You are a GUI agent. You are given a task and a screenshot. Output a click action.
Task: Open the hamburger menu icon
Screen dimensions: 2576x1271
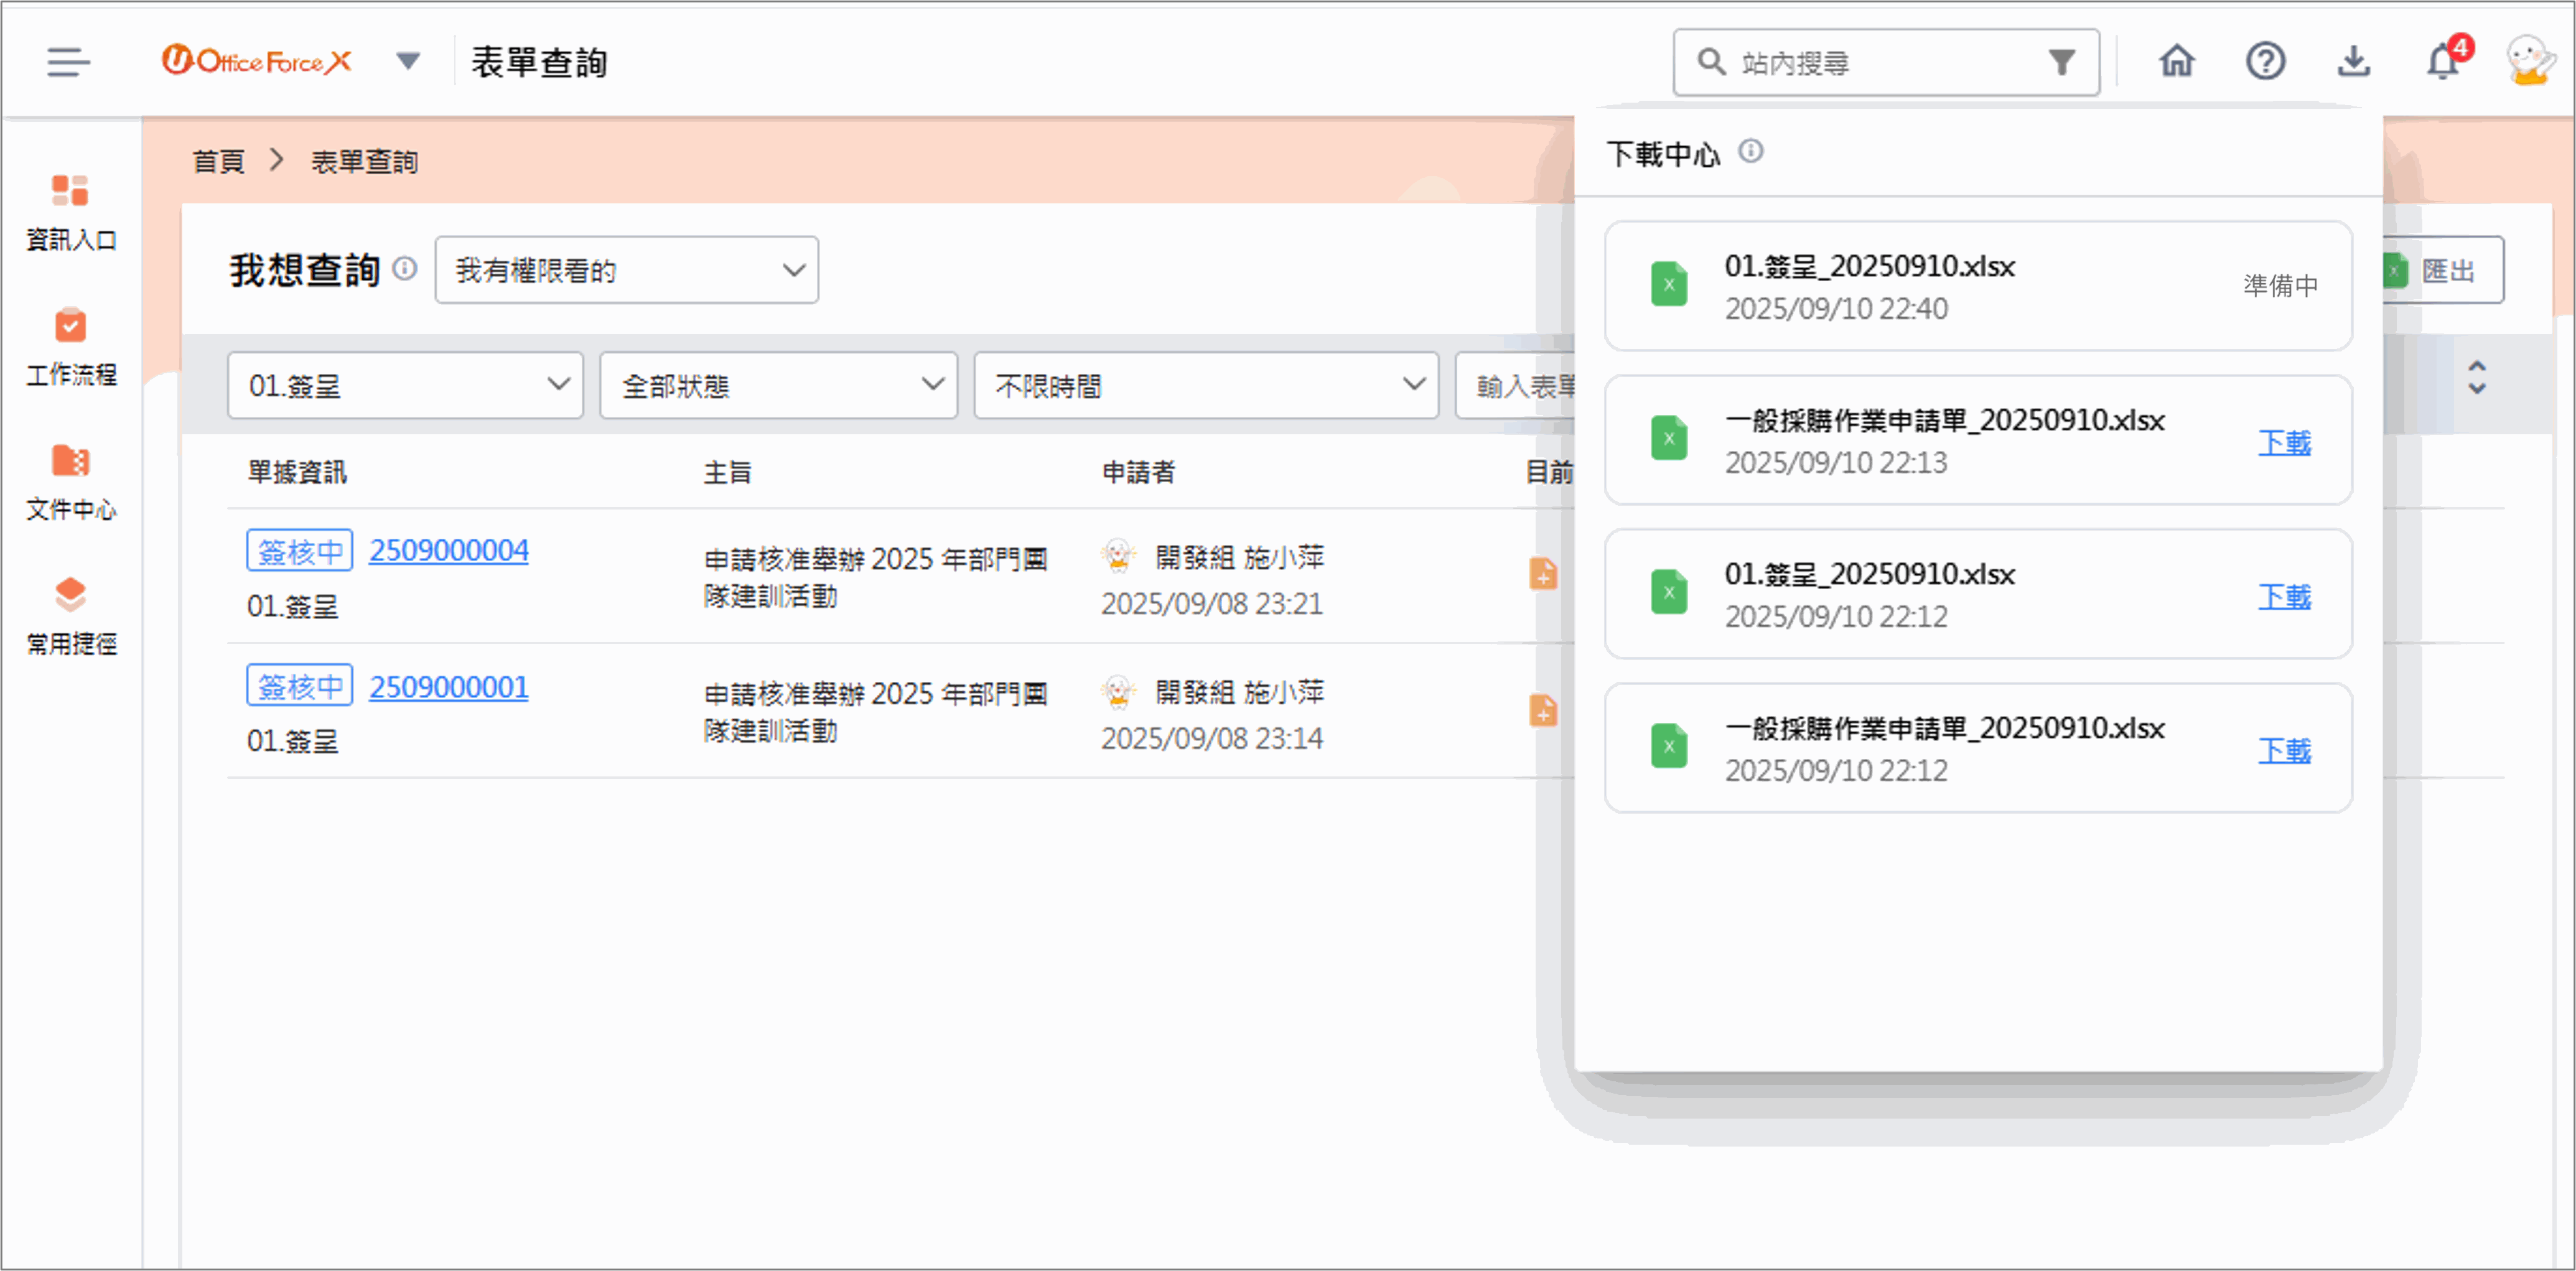[68, 62]
